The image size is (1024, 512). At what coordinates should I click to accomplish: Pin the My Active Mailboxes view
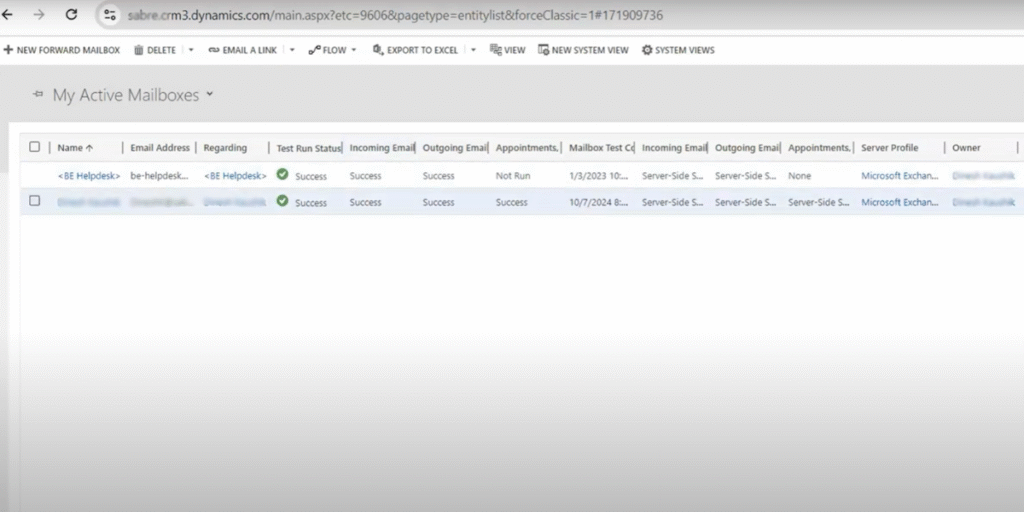(38, 95)
